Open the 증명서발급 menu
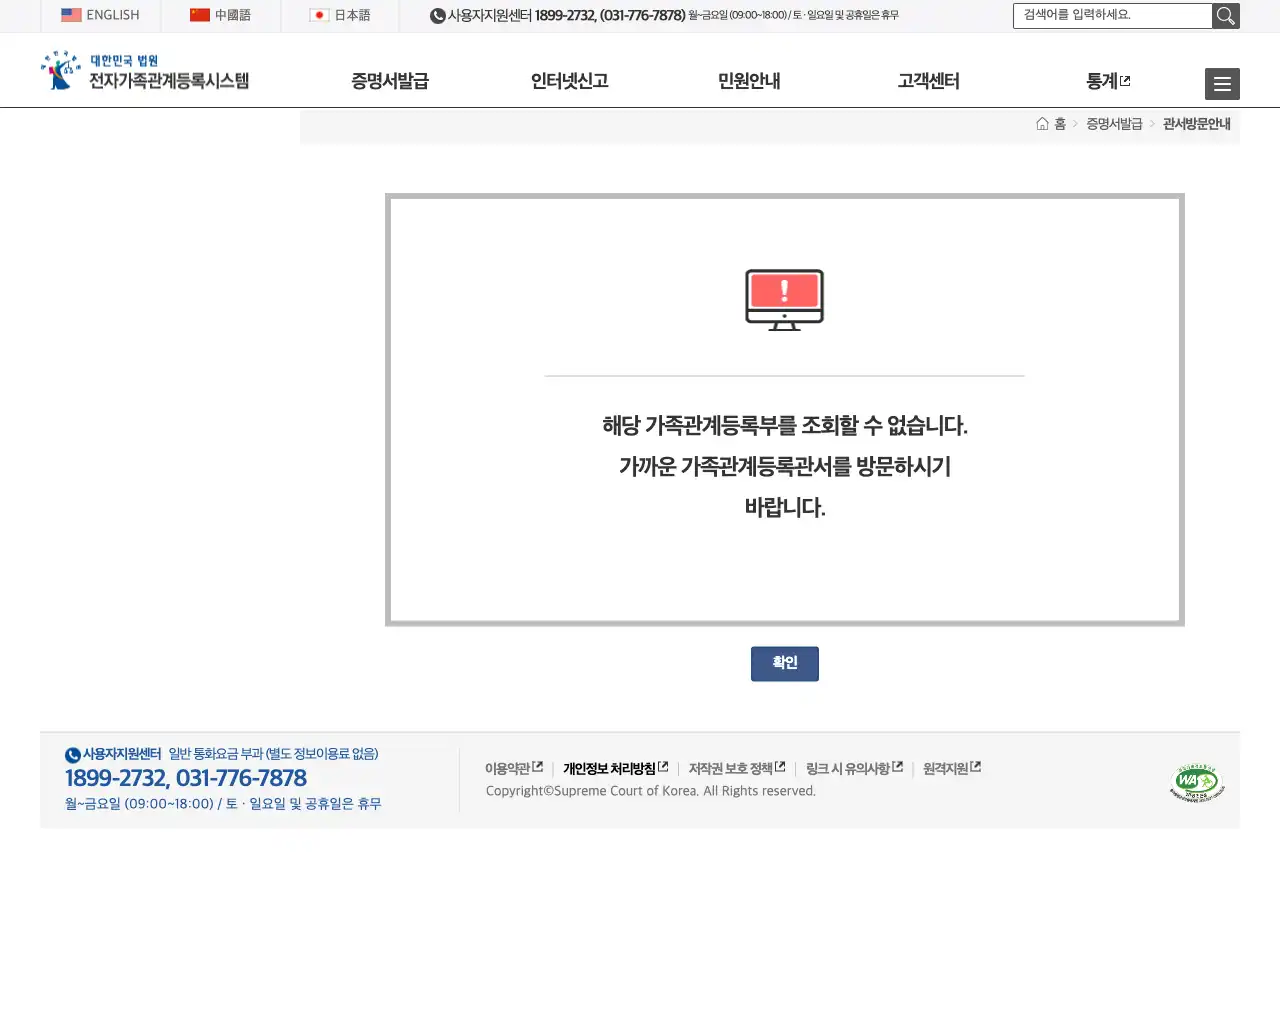Screen dimensions: 1280x1024 pos(389,82)
